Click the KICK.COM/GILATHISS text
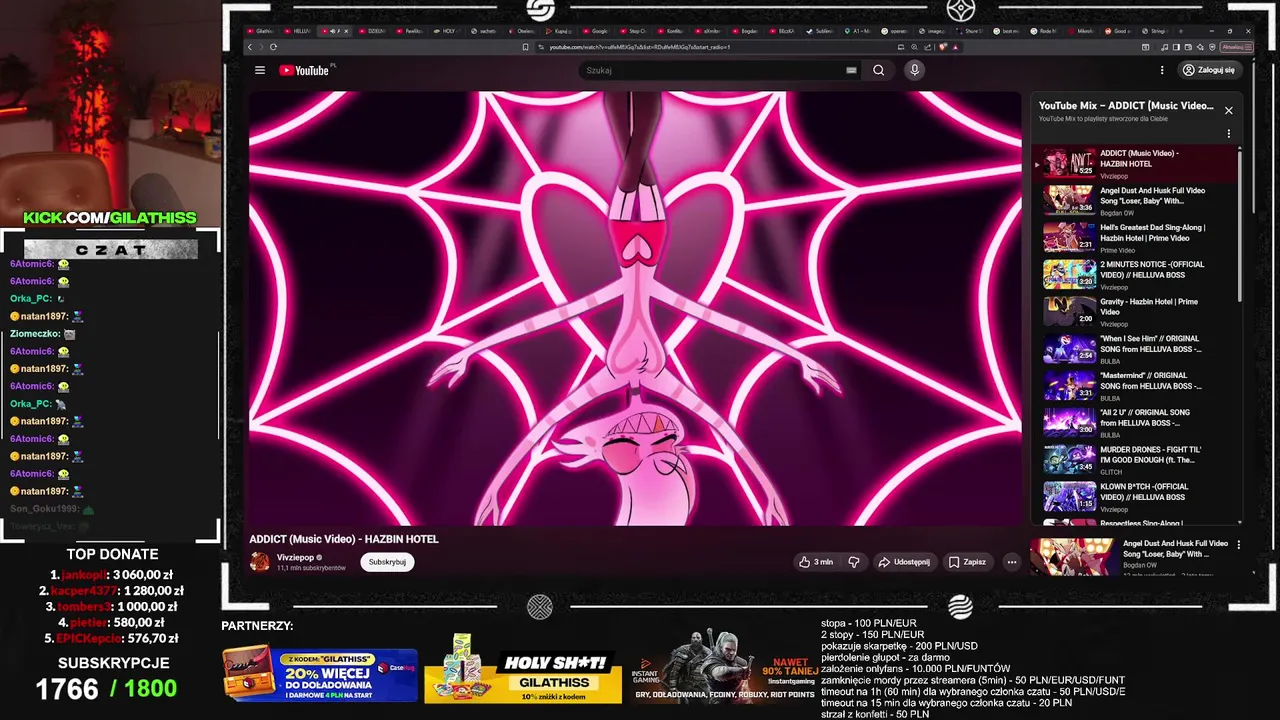The image size is (1280, 720). pos(110,218)
